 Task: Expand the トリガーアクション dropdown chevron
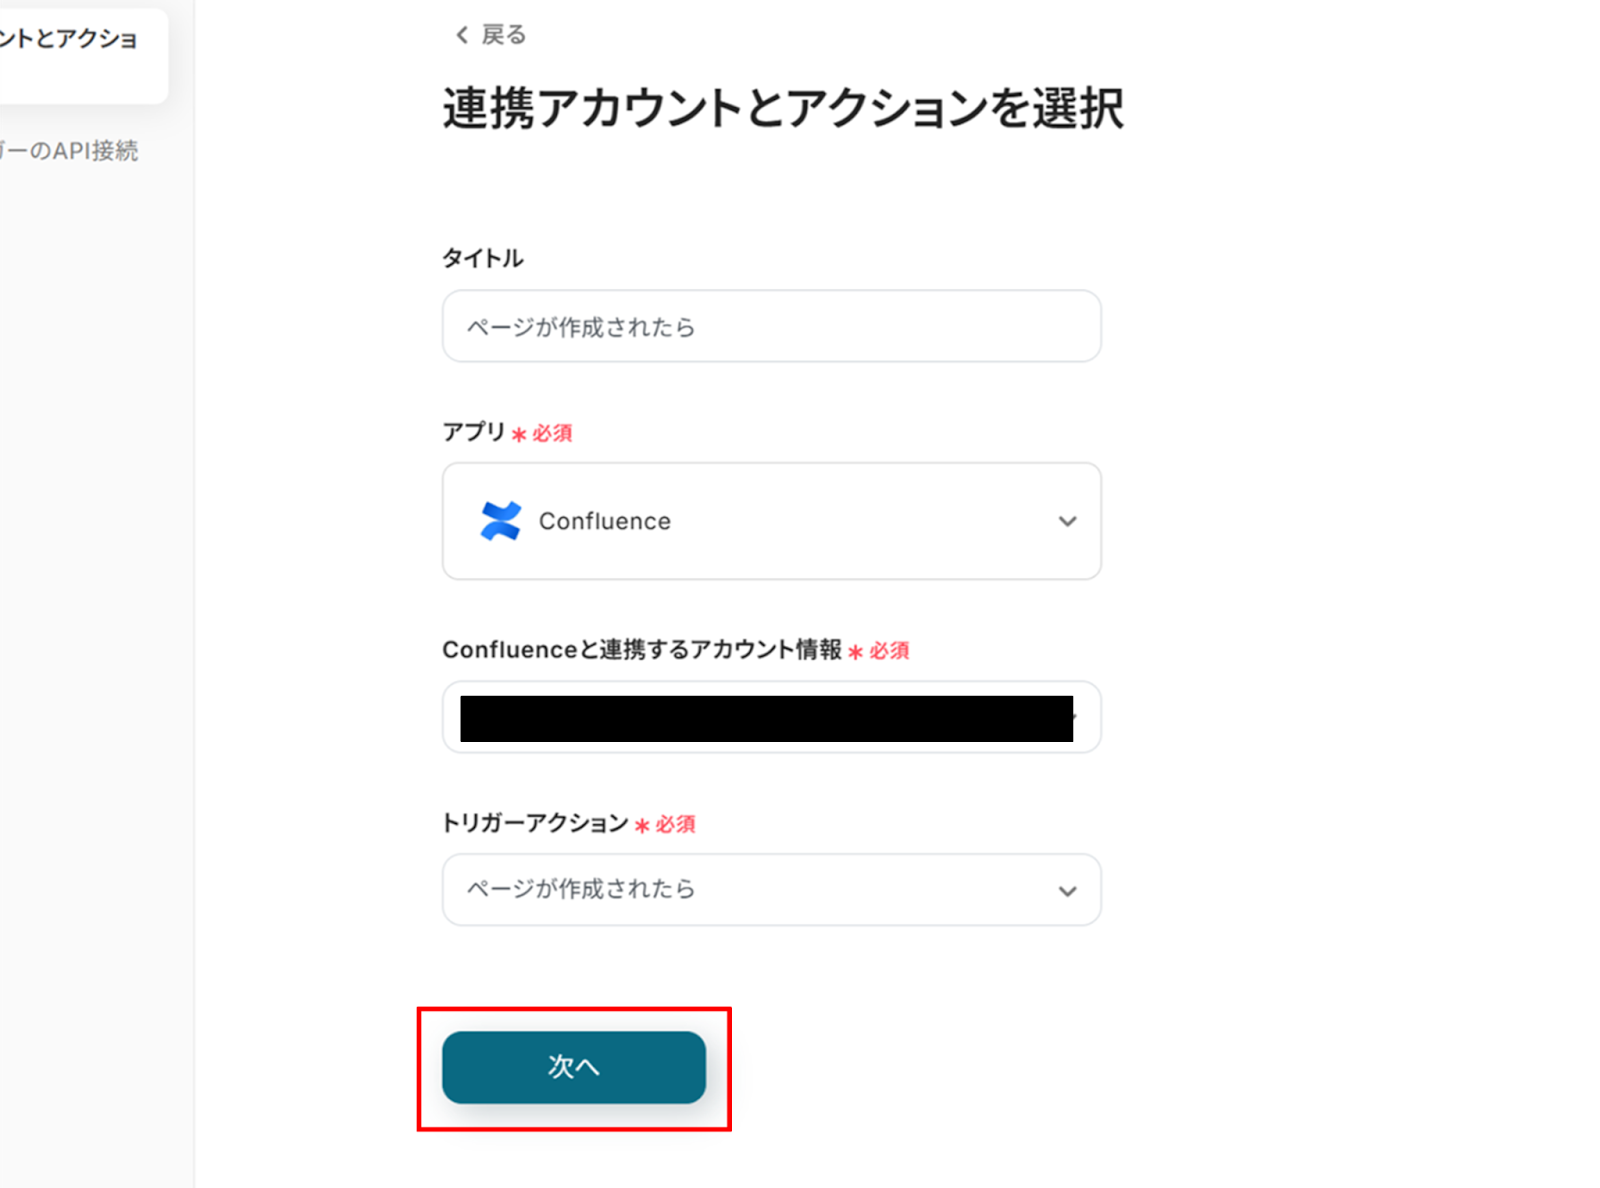[1067, 890]
